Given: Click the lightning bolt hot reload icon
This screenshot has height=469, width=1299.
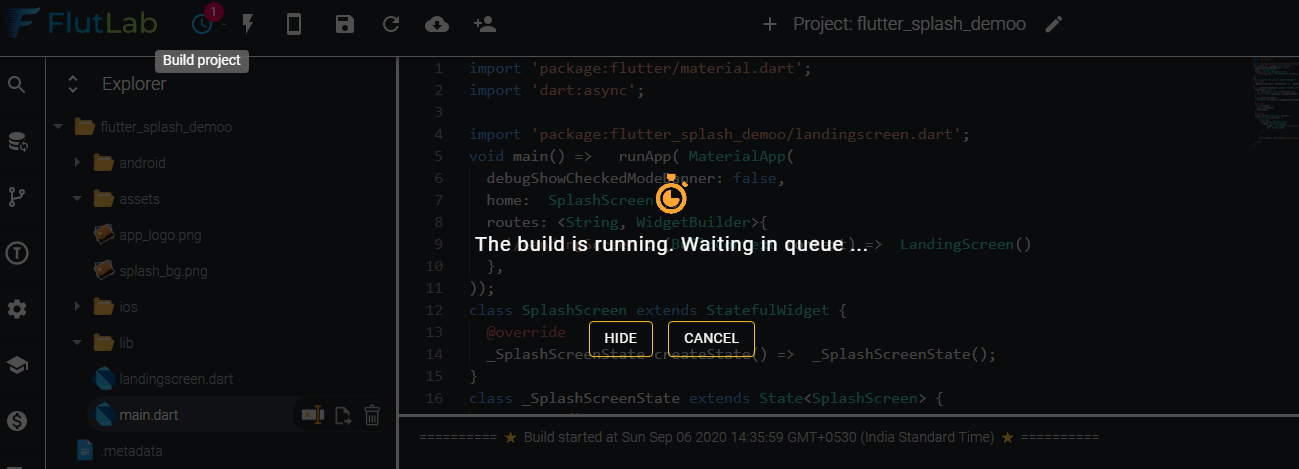Looking at the screenshot, I should pos(248,24).
